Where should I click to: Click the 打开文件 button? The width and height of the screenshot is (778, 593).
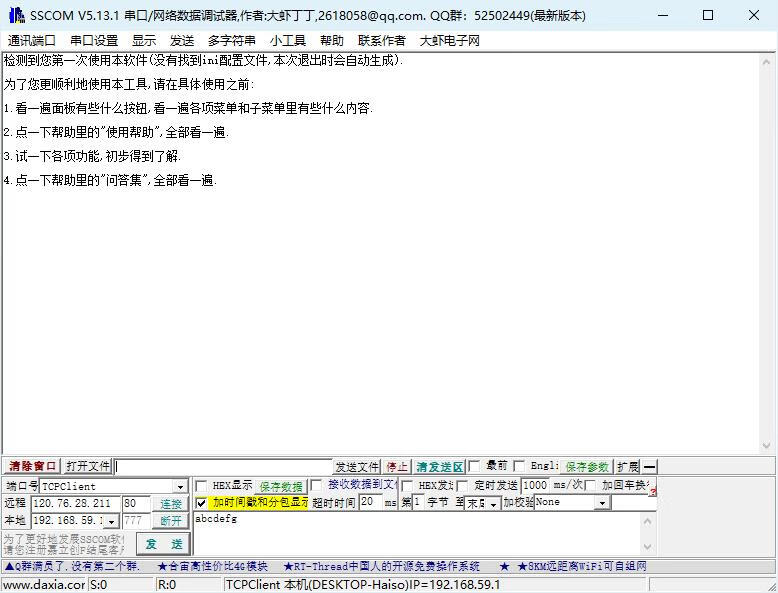tap(88, 467)
